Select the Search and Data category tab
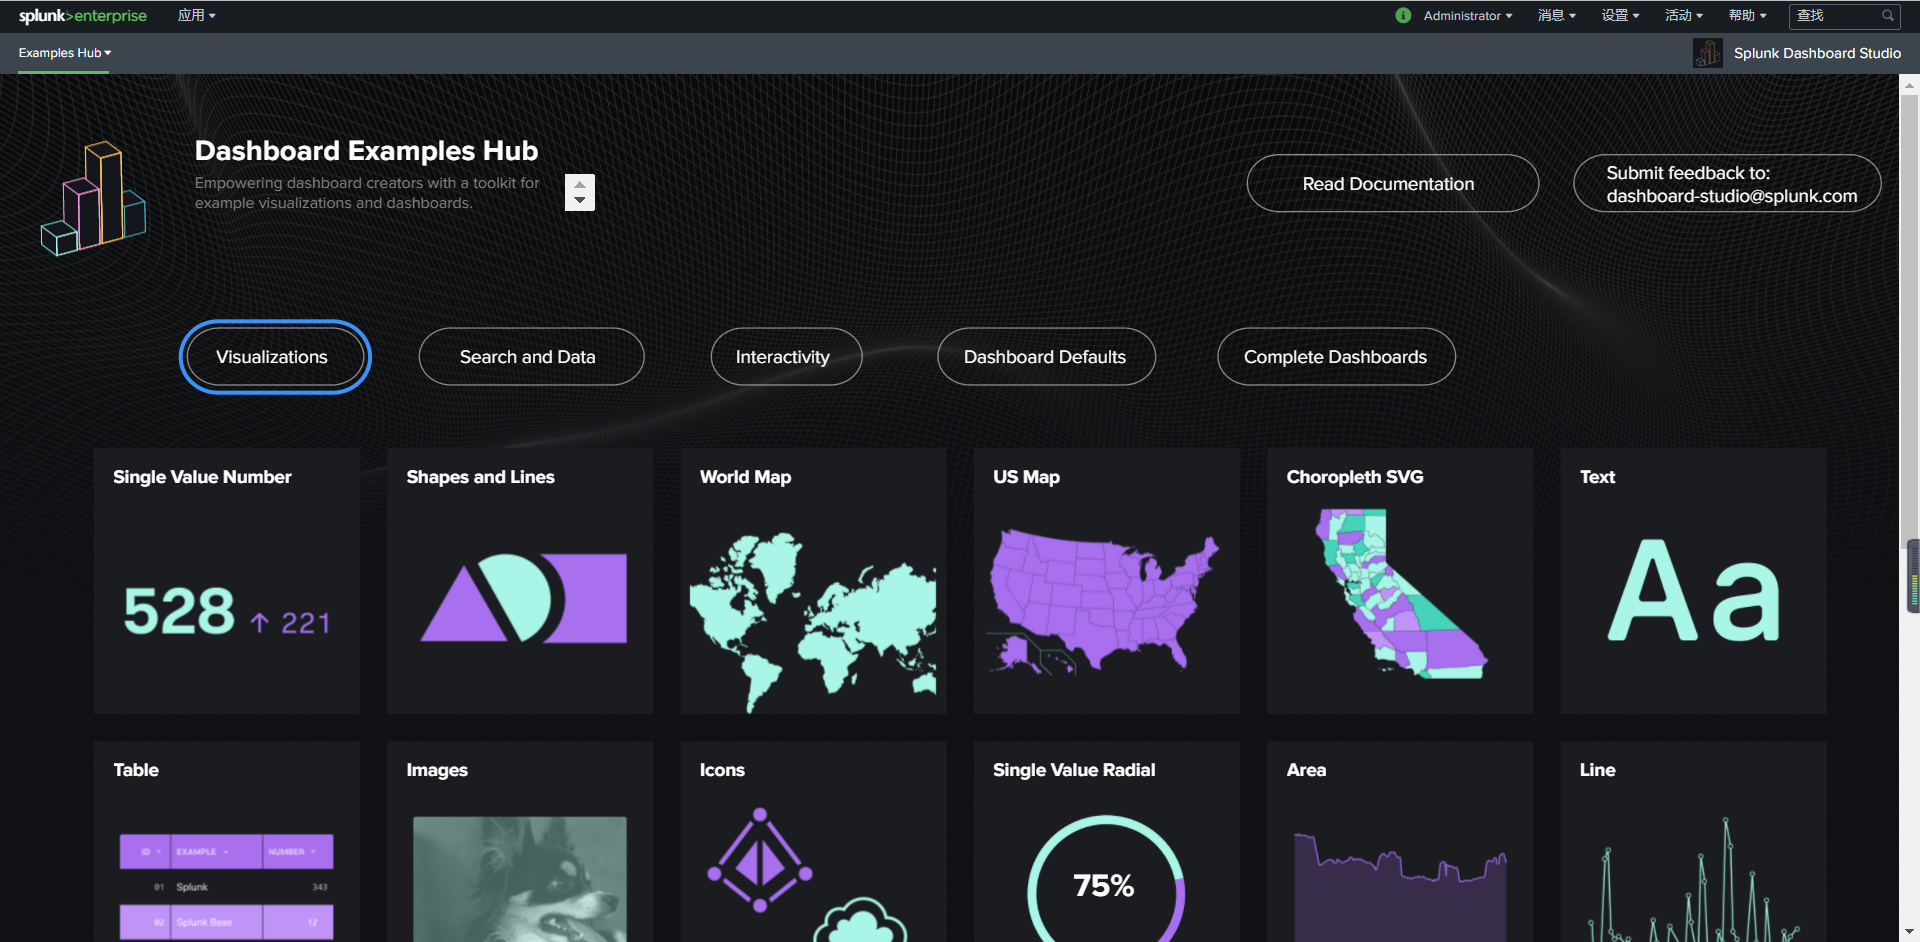This screenshot has height=942, width=1920. click(x=531, y=357)
